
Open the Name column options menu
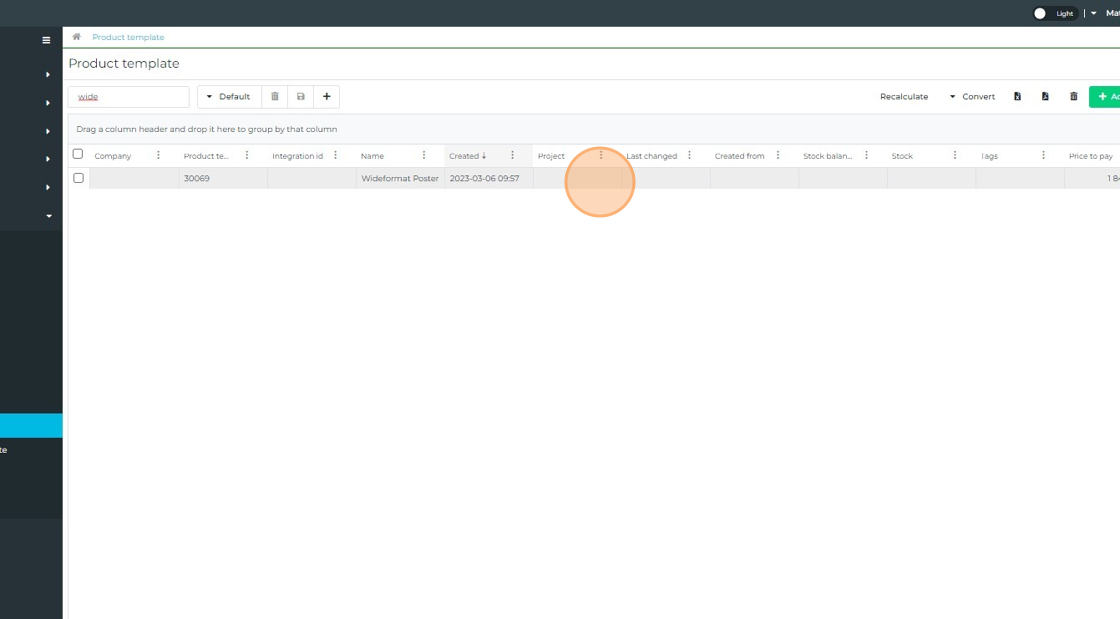(424, 156)
